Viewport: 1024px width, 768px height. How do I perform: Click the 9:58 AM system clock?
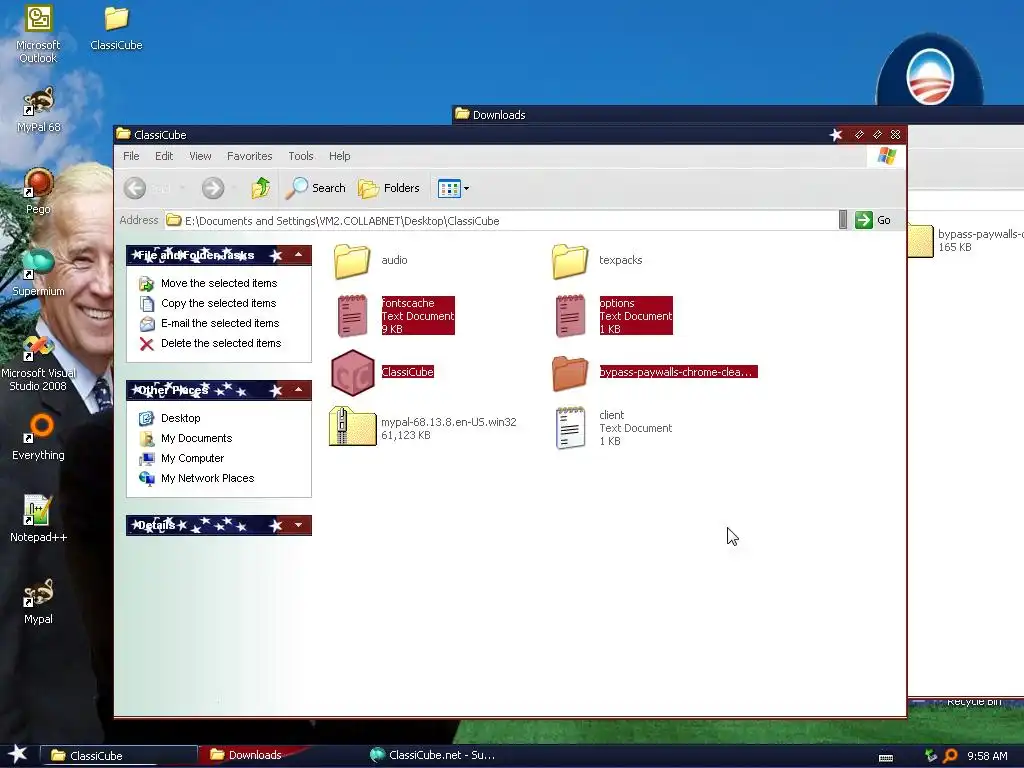coord(987,756)
